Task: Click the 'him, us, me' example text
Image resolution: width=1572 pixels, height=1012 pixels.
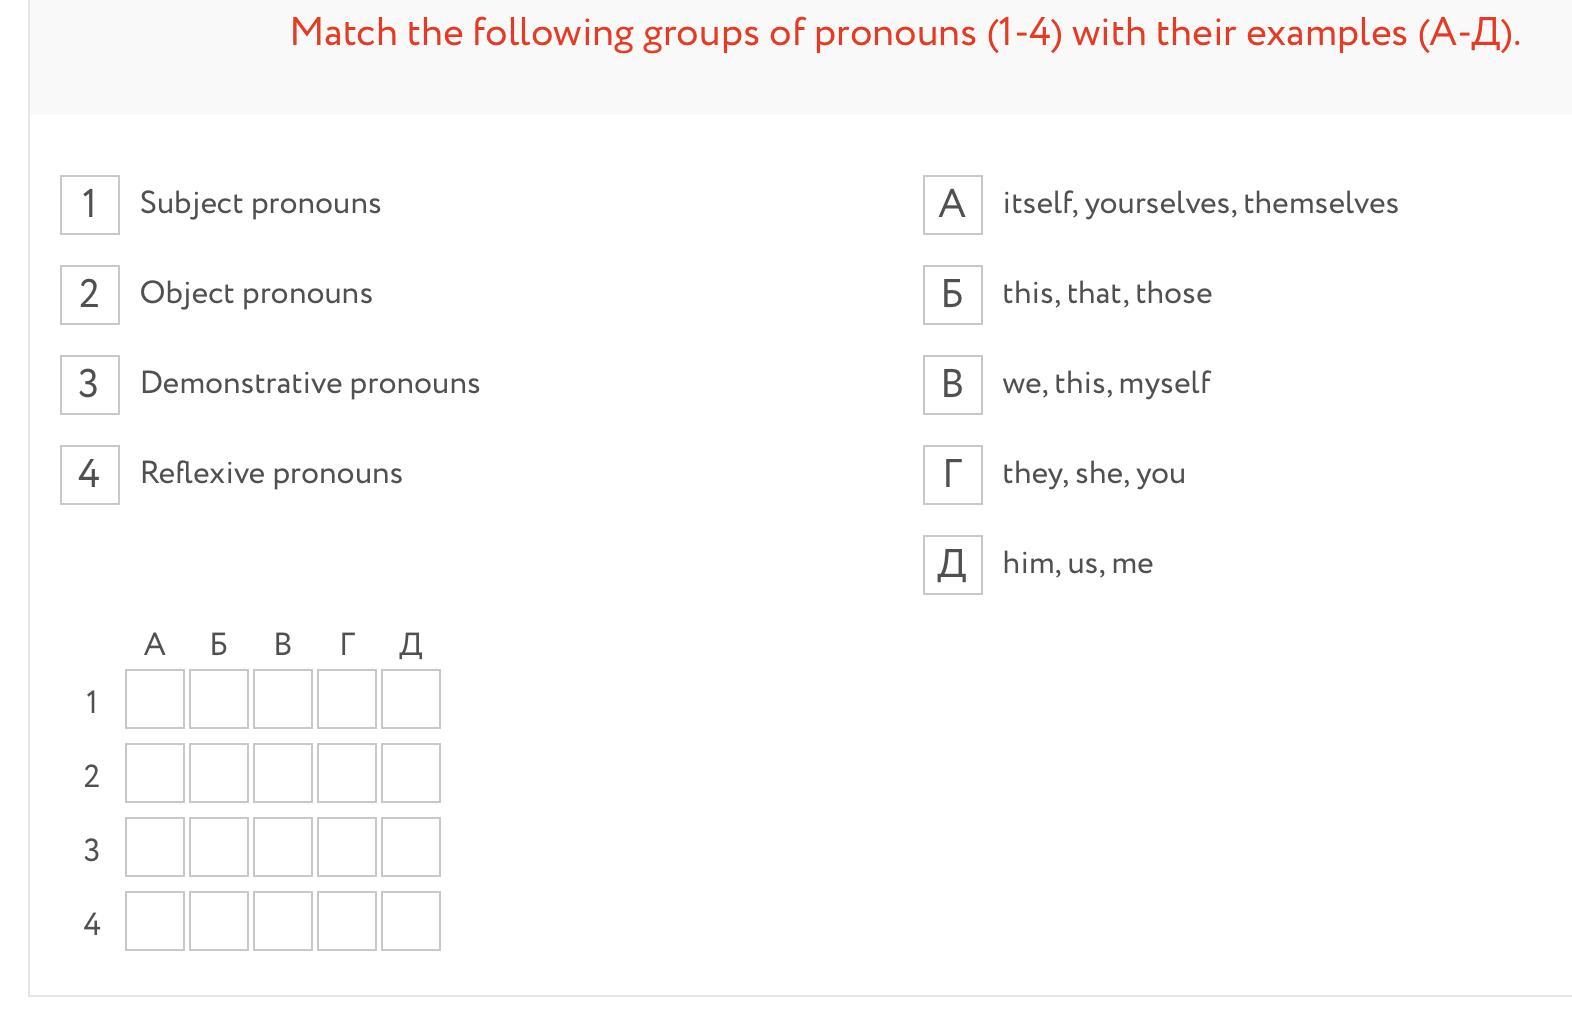Action: (x=1077, y=564)
